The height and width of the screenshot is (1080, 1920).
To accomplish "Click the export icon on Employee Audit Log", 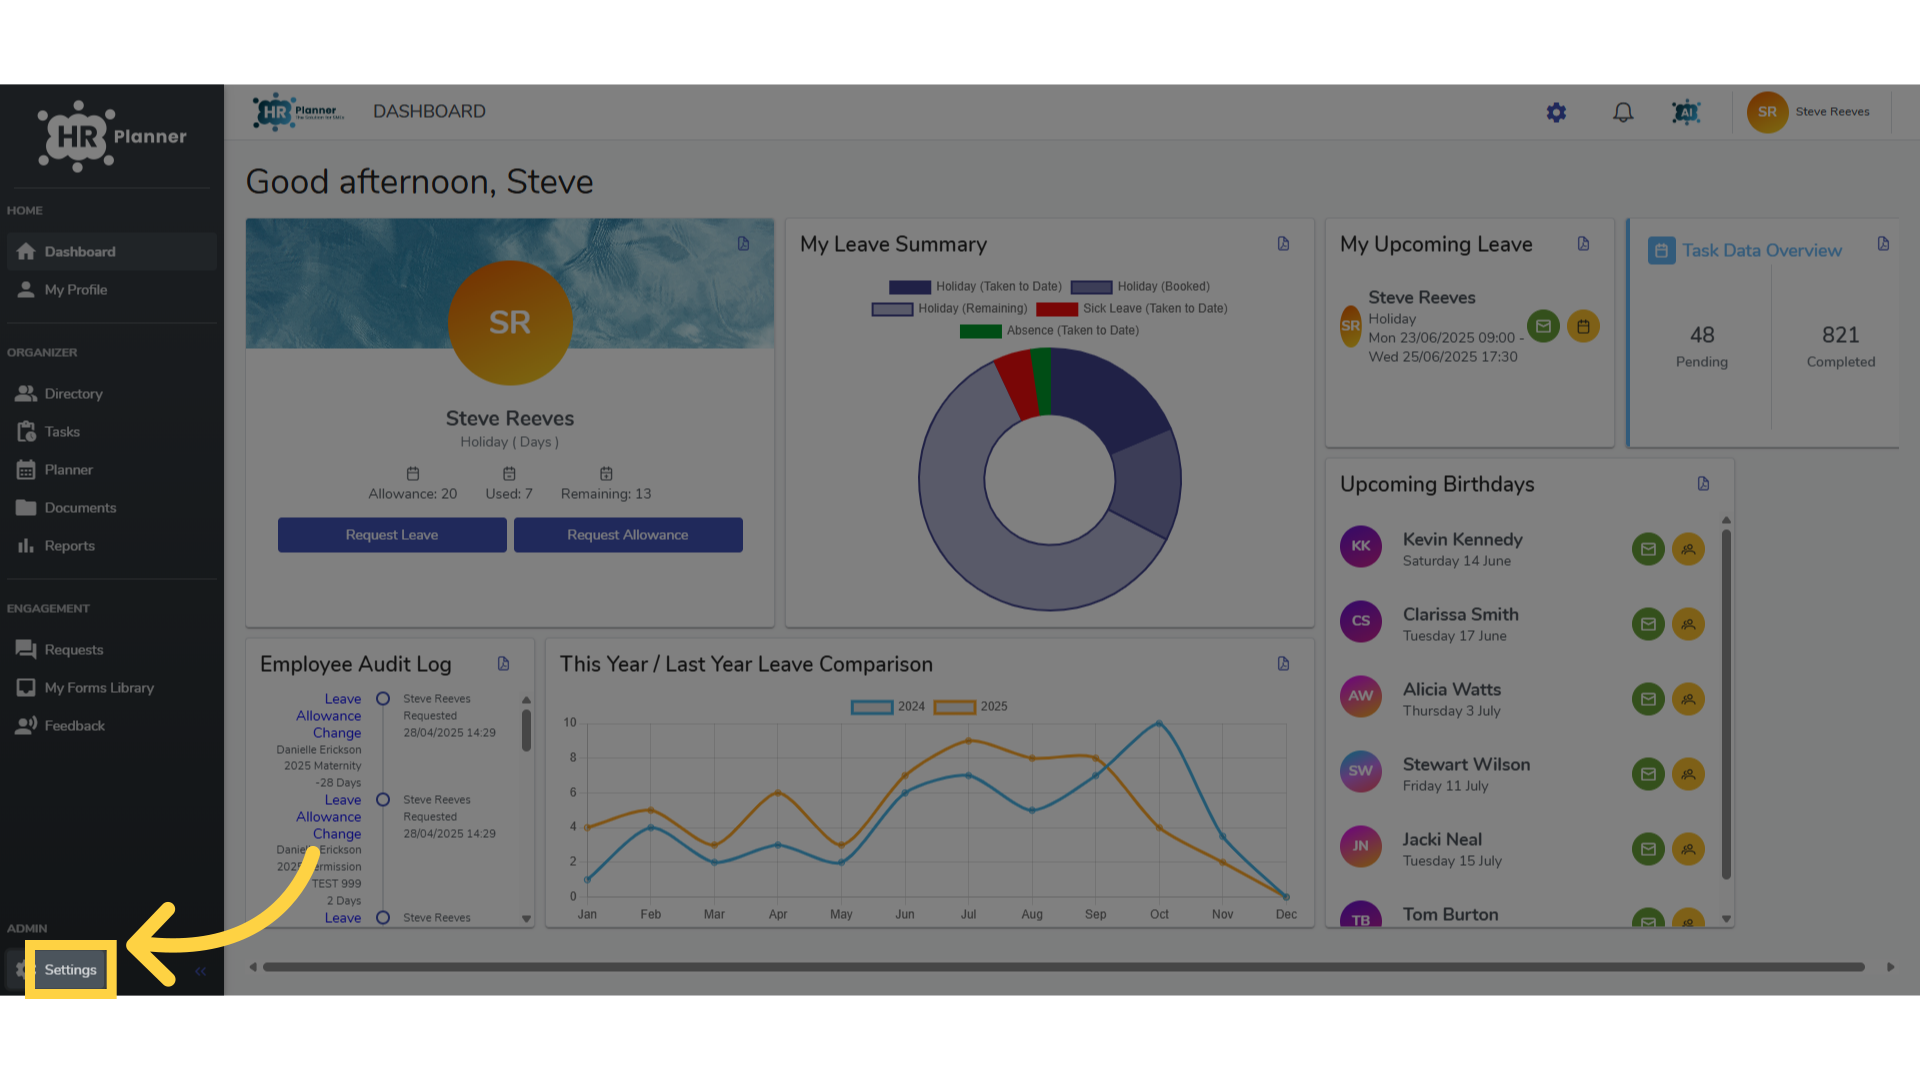I will 503,664.
